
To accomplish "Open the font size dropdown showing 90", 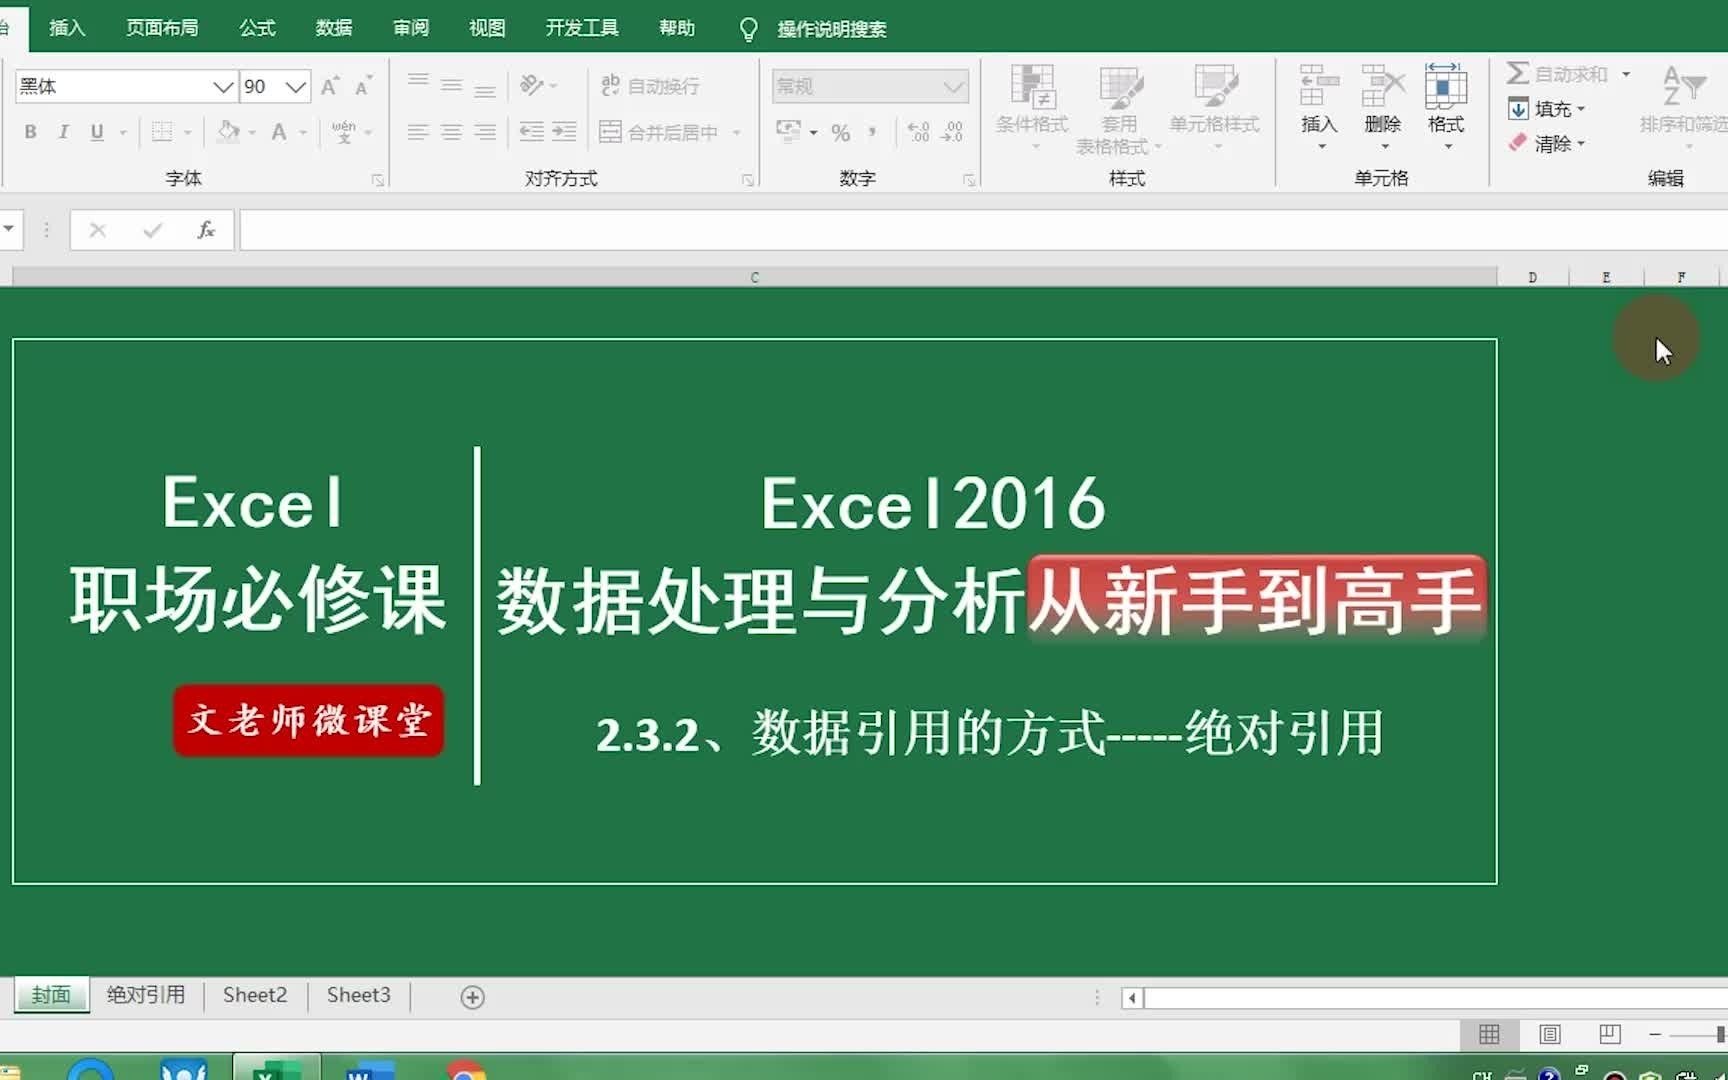I will 295,87.
